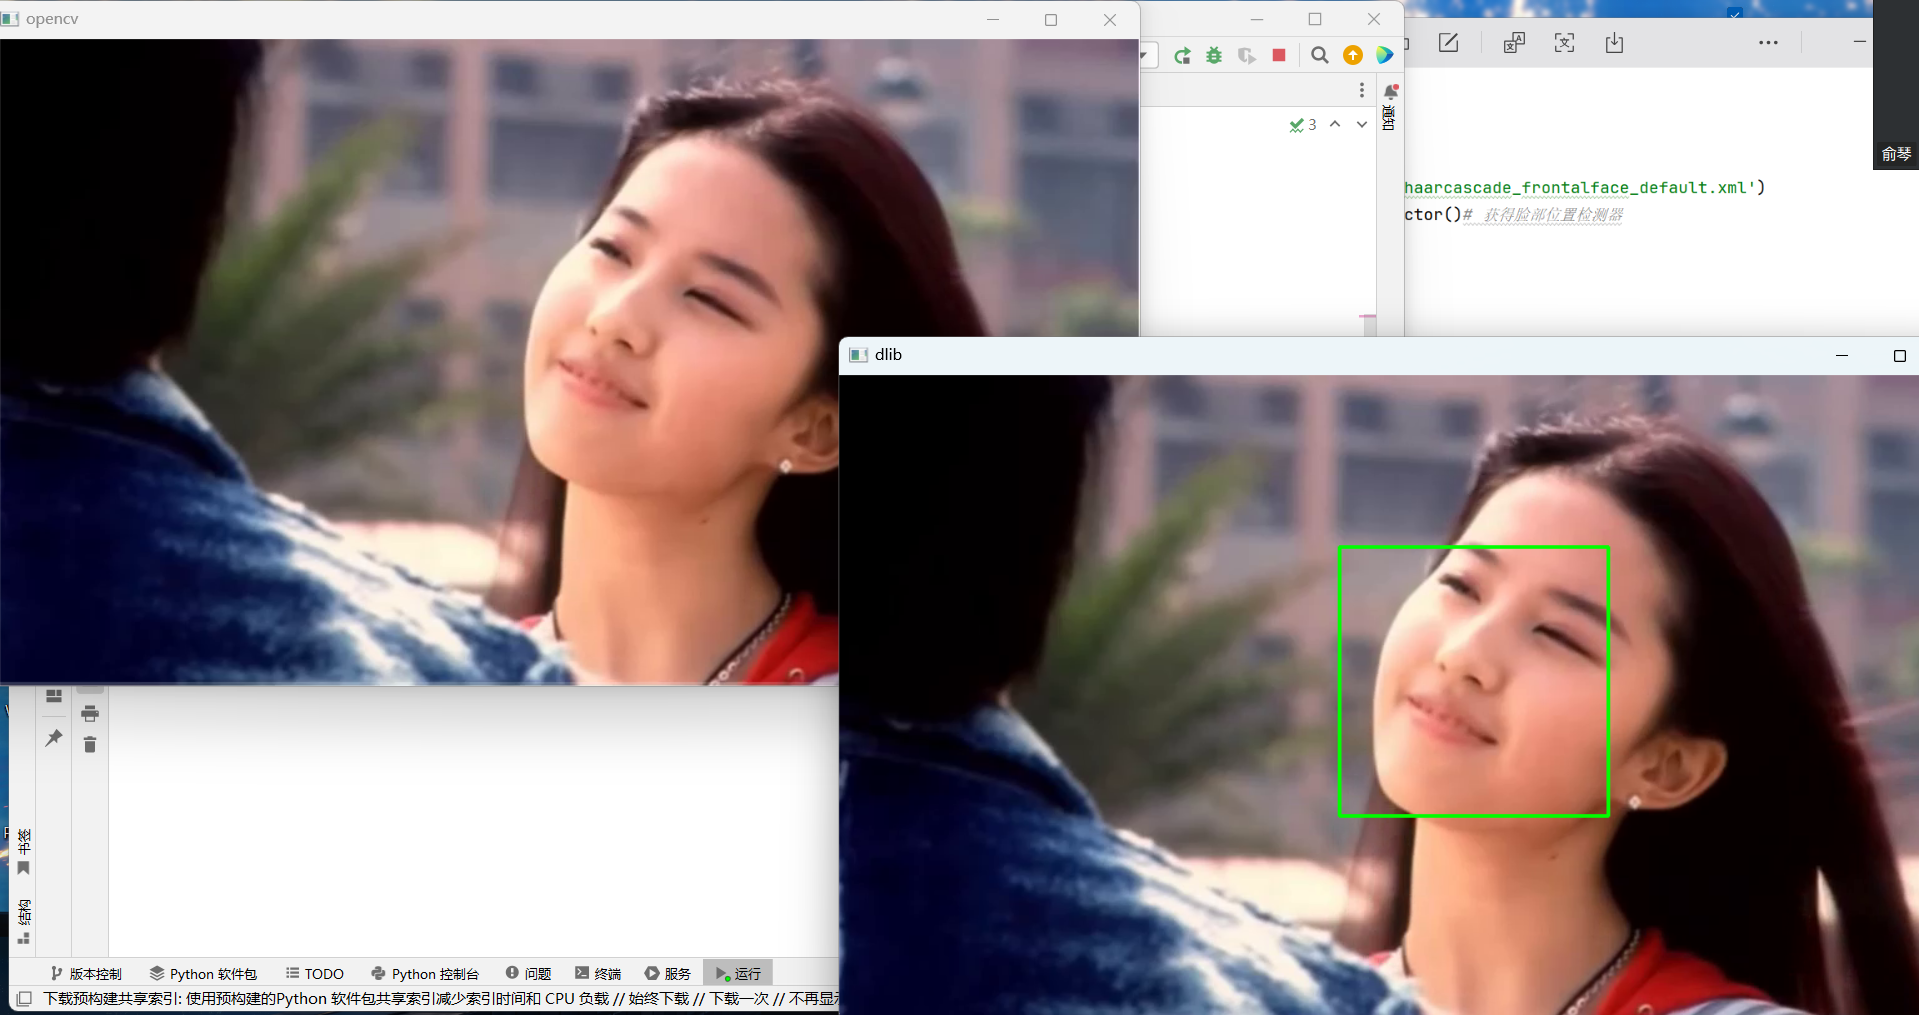Click the colorful Code With Me icon

pyautogui.click(x=1385, y=55)
